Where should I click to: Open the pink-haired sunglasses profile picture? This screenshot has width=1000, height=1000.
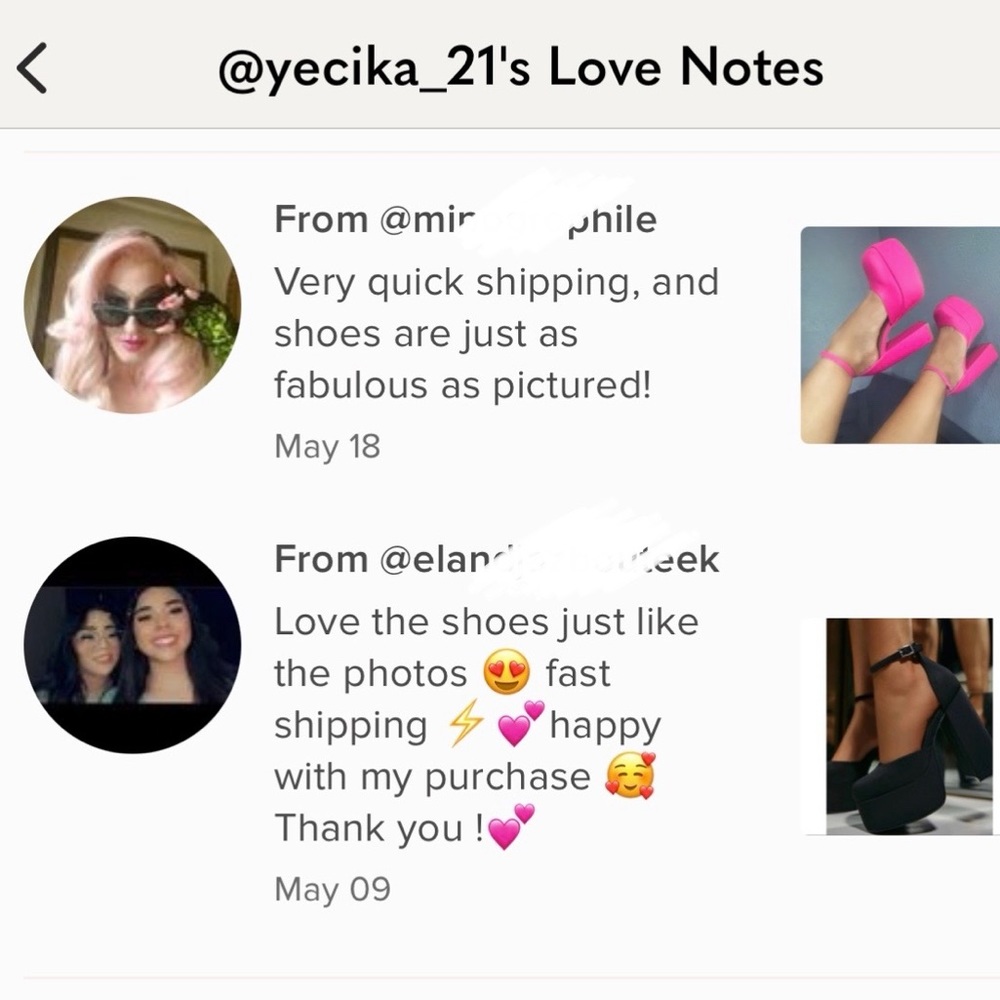tap(133, 305)
